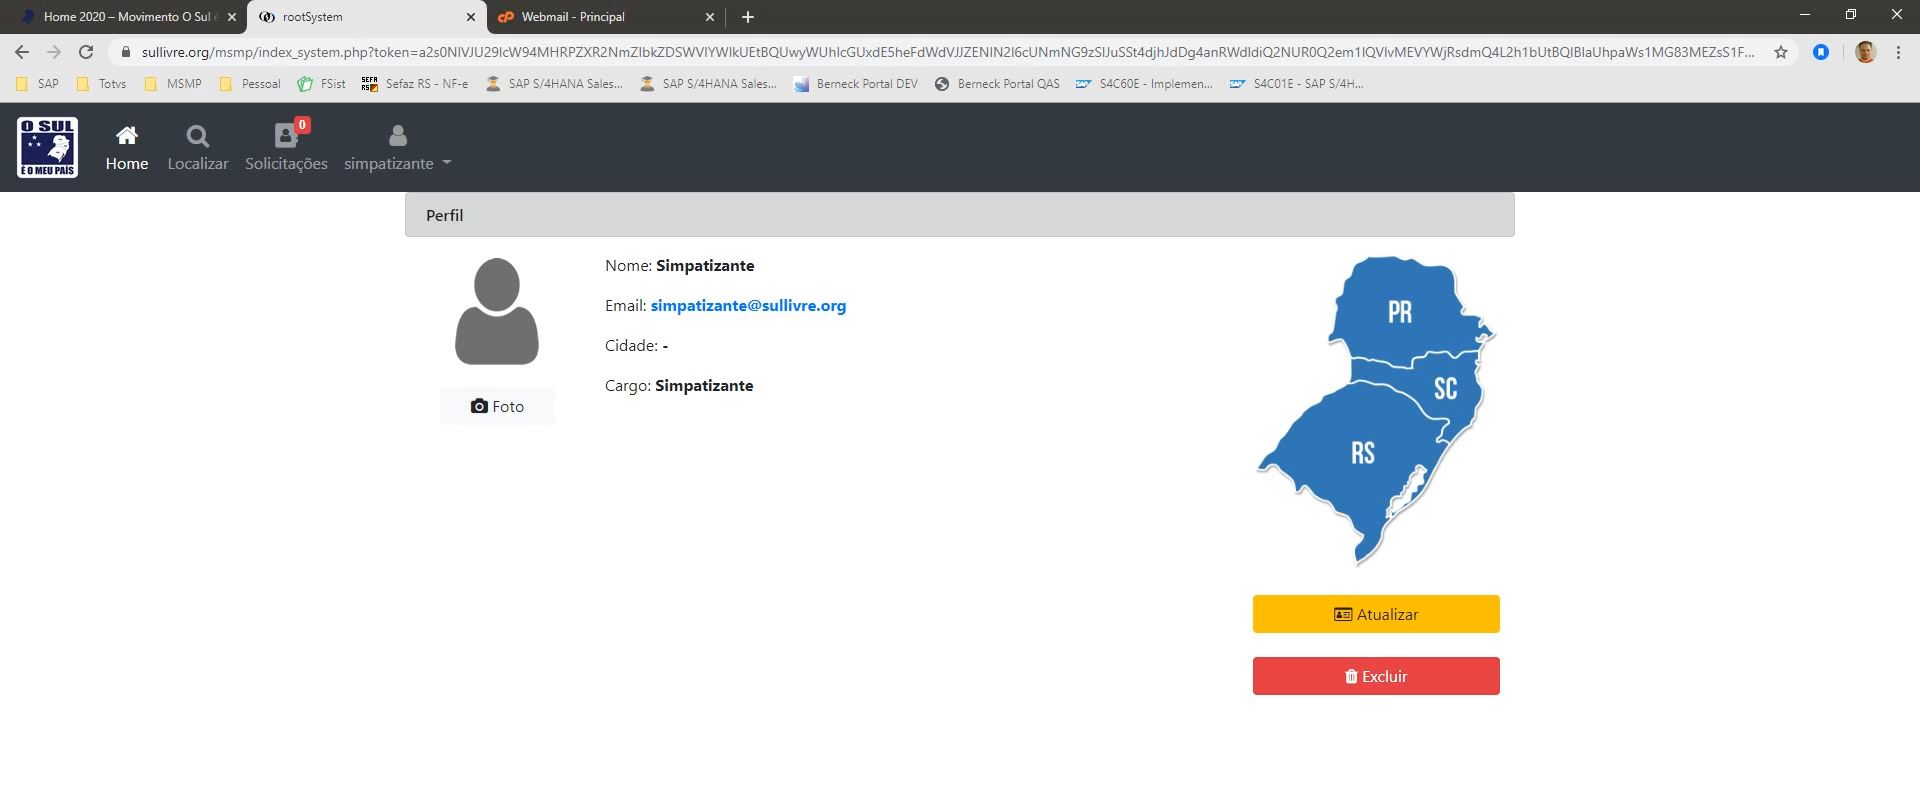
Task: Click the Foto upload button
Action: pyautogui.click(x=497, y=406)
